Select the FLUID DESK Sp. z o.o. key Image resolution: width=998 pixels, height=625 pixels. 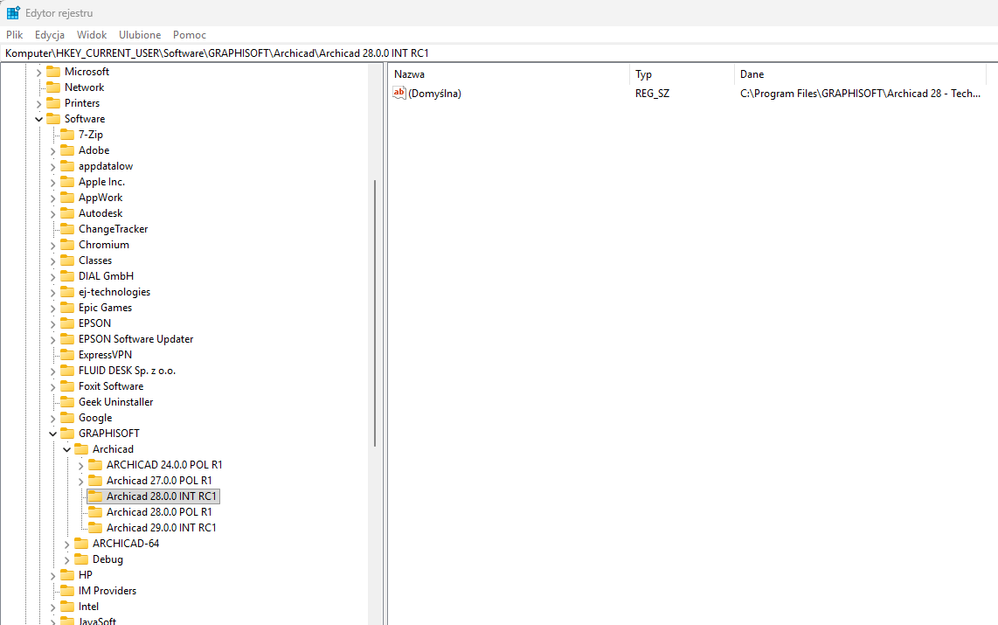click(x=127, y=370)
